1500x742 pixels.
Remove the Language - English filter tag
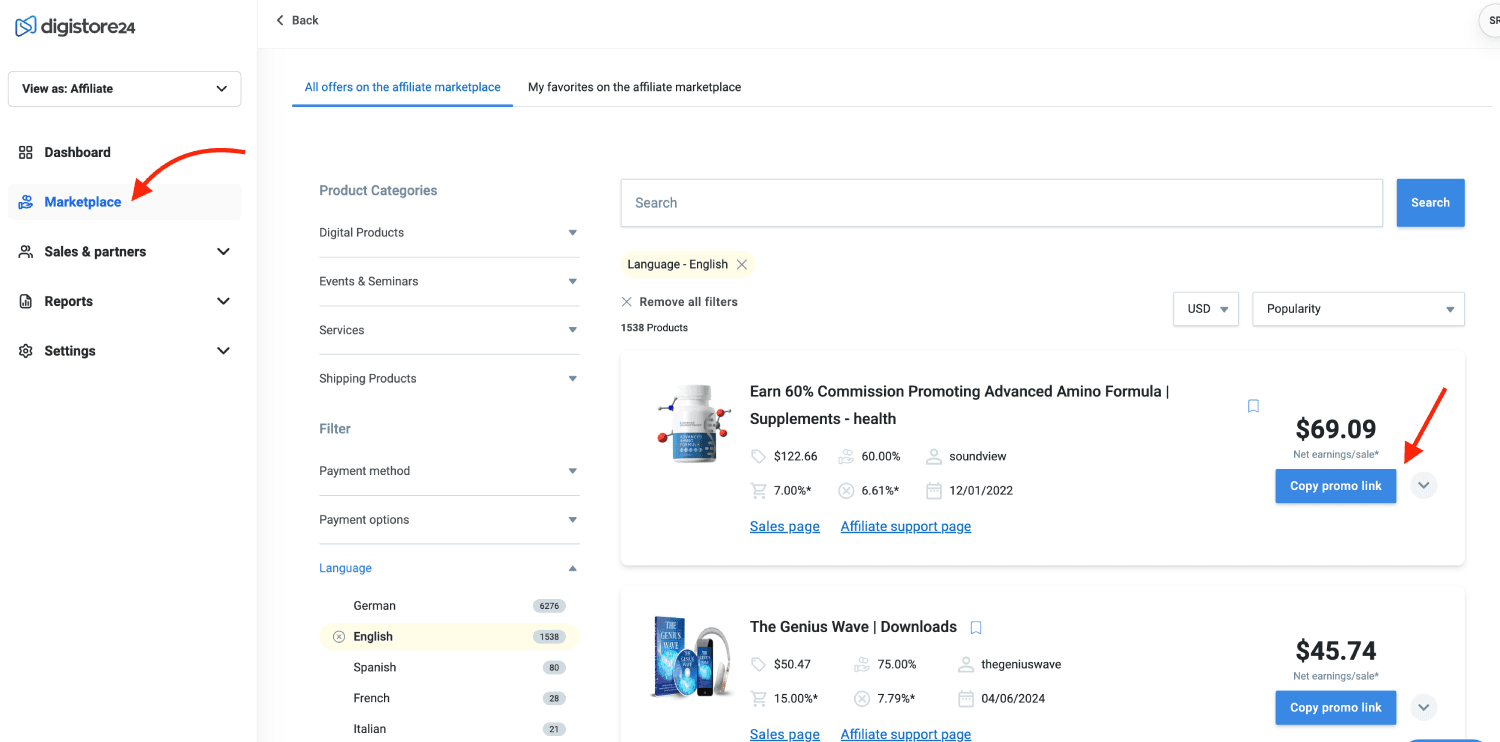(x=742, y=265)
